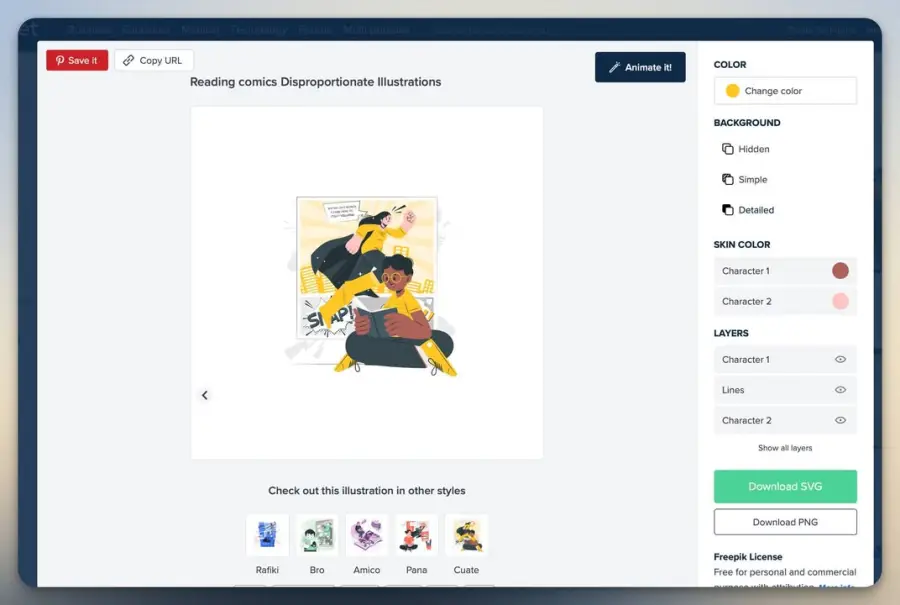Click the Rafiki style label
Screen dimensions: 900x605
tap(267, 570)
